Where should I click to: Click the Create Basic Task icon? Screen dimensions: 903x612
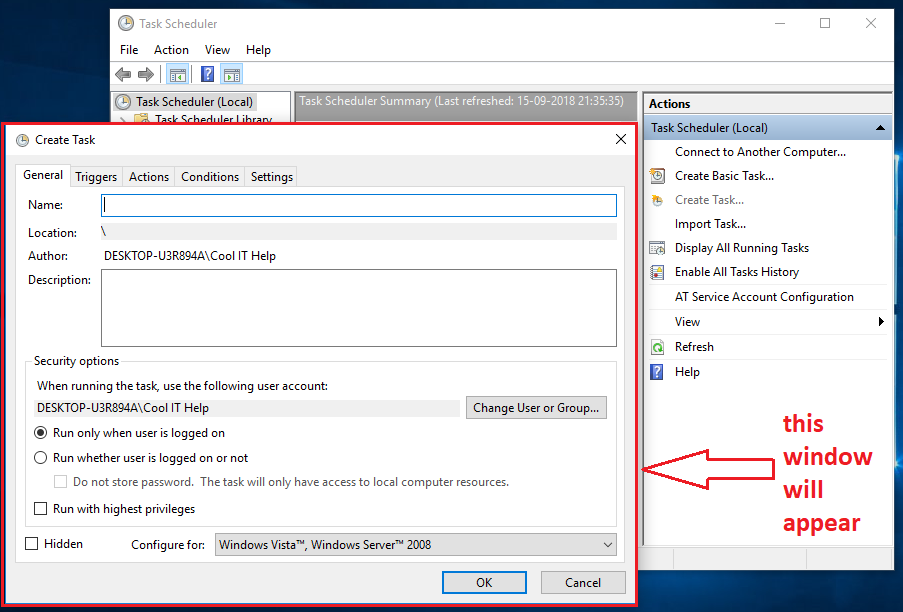tap(658, 176)
